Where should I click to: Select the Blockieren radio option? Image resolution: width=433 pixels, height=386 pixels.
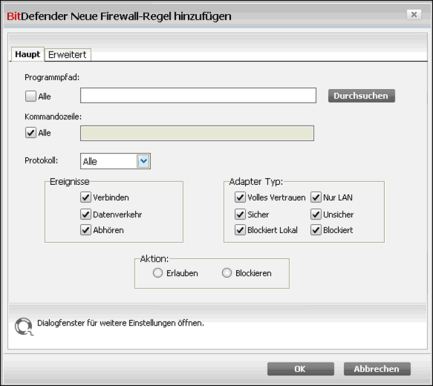[227, 273]
